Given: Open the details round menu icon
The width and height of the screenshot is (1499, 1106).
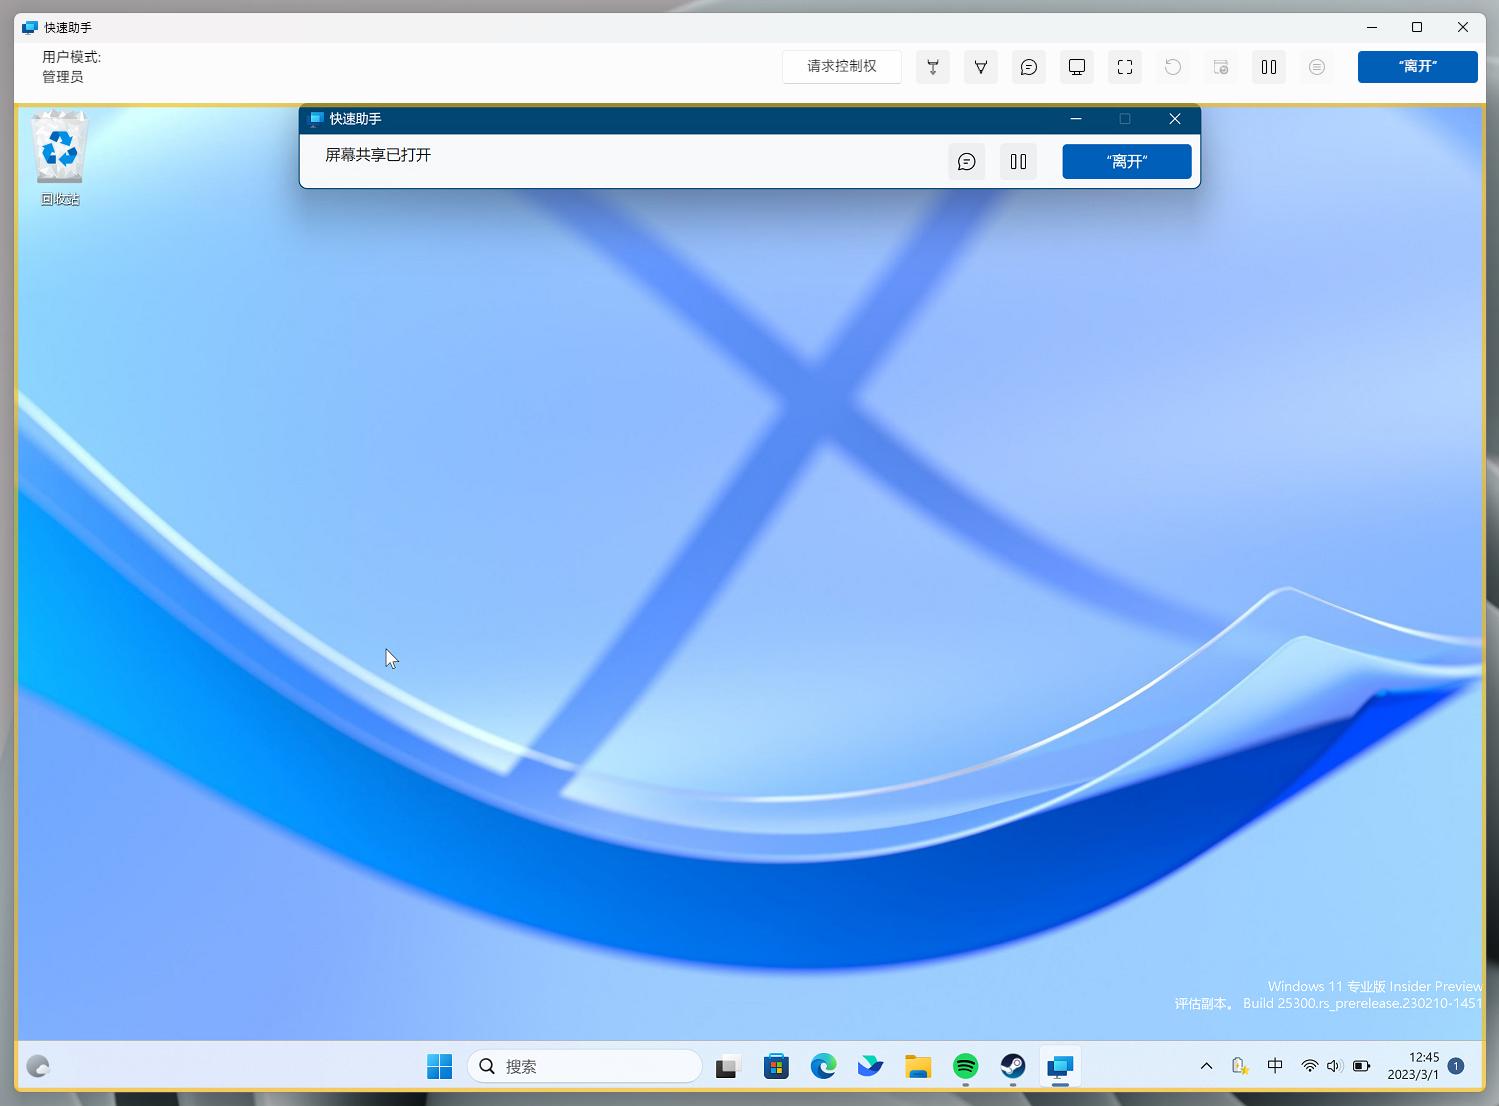Looking at the screenshot, I should pyautogui.click(x=1317, y=67).
